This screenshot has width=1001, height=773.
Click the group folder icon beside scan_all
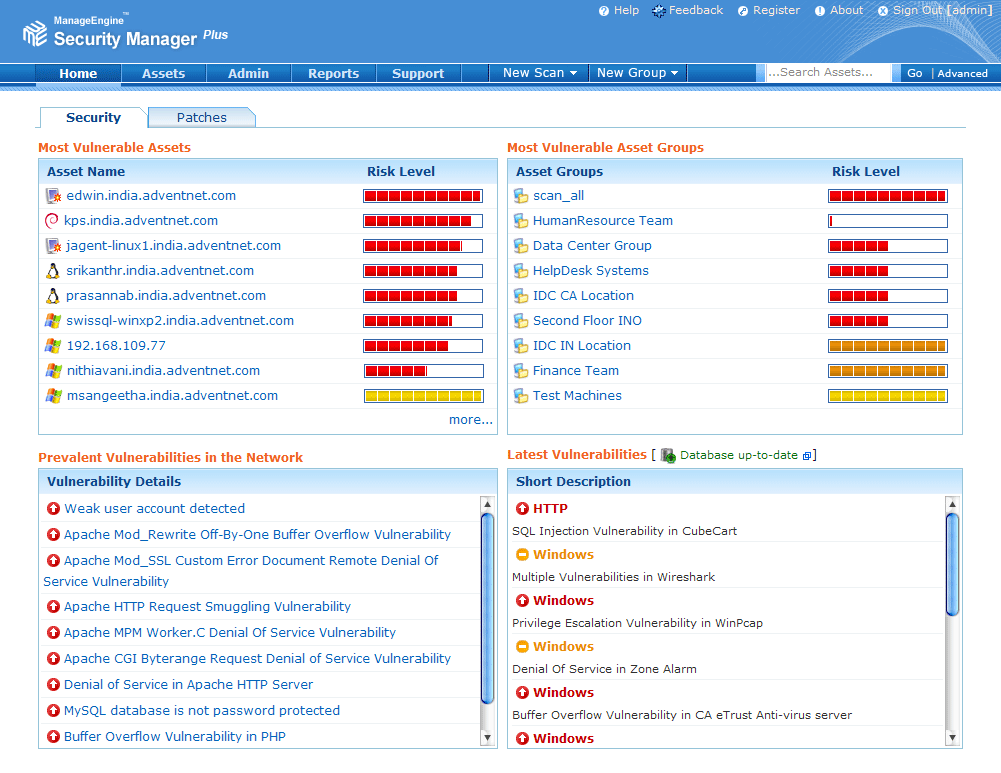(x=521, y=196)
